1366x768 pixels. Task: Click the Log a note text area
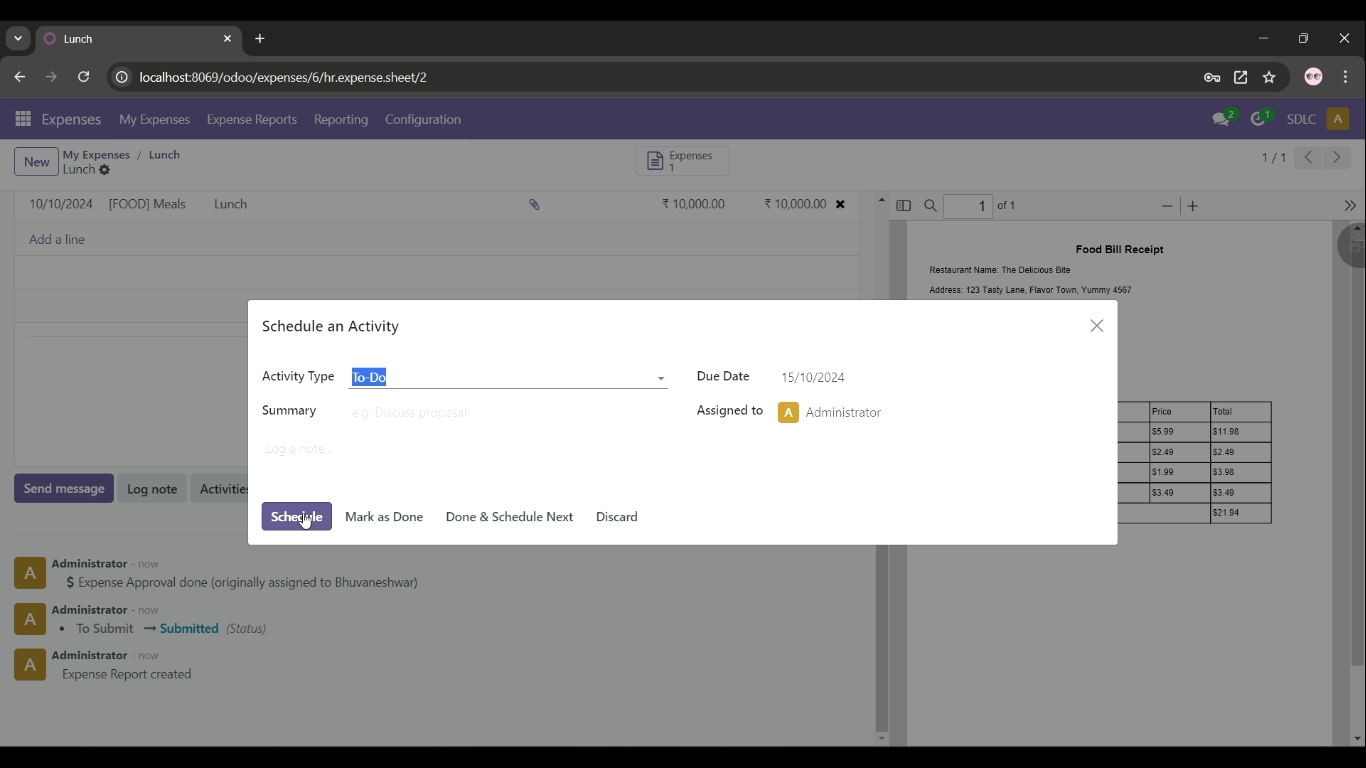[682, 449]
